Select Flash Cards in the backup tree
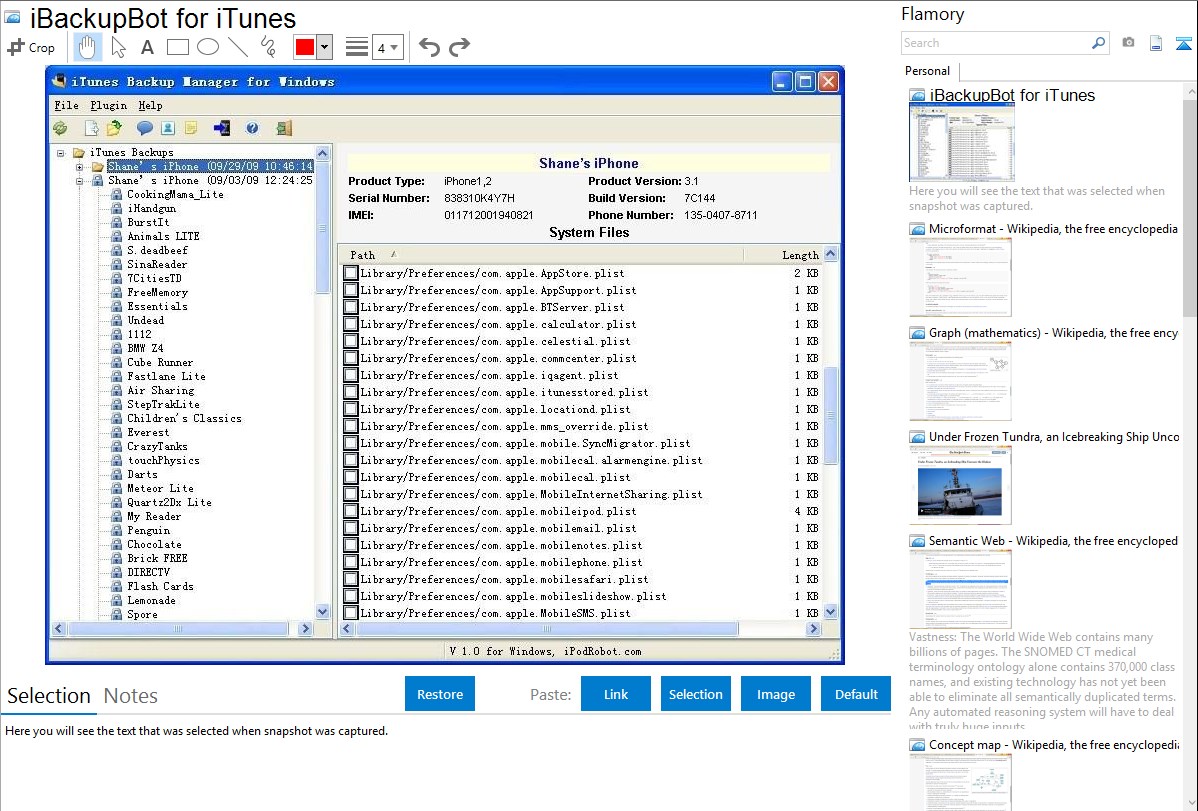The height and width of the screenshot is (811, 1198). [160, 586]
